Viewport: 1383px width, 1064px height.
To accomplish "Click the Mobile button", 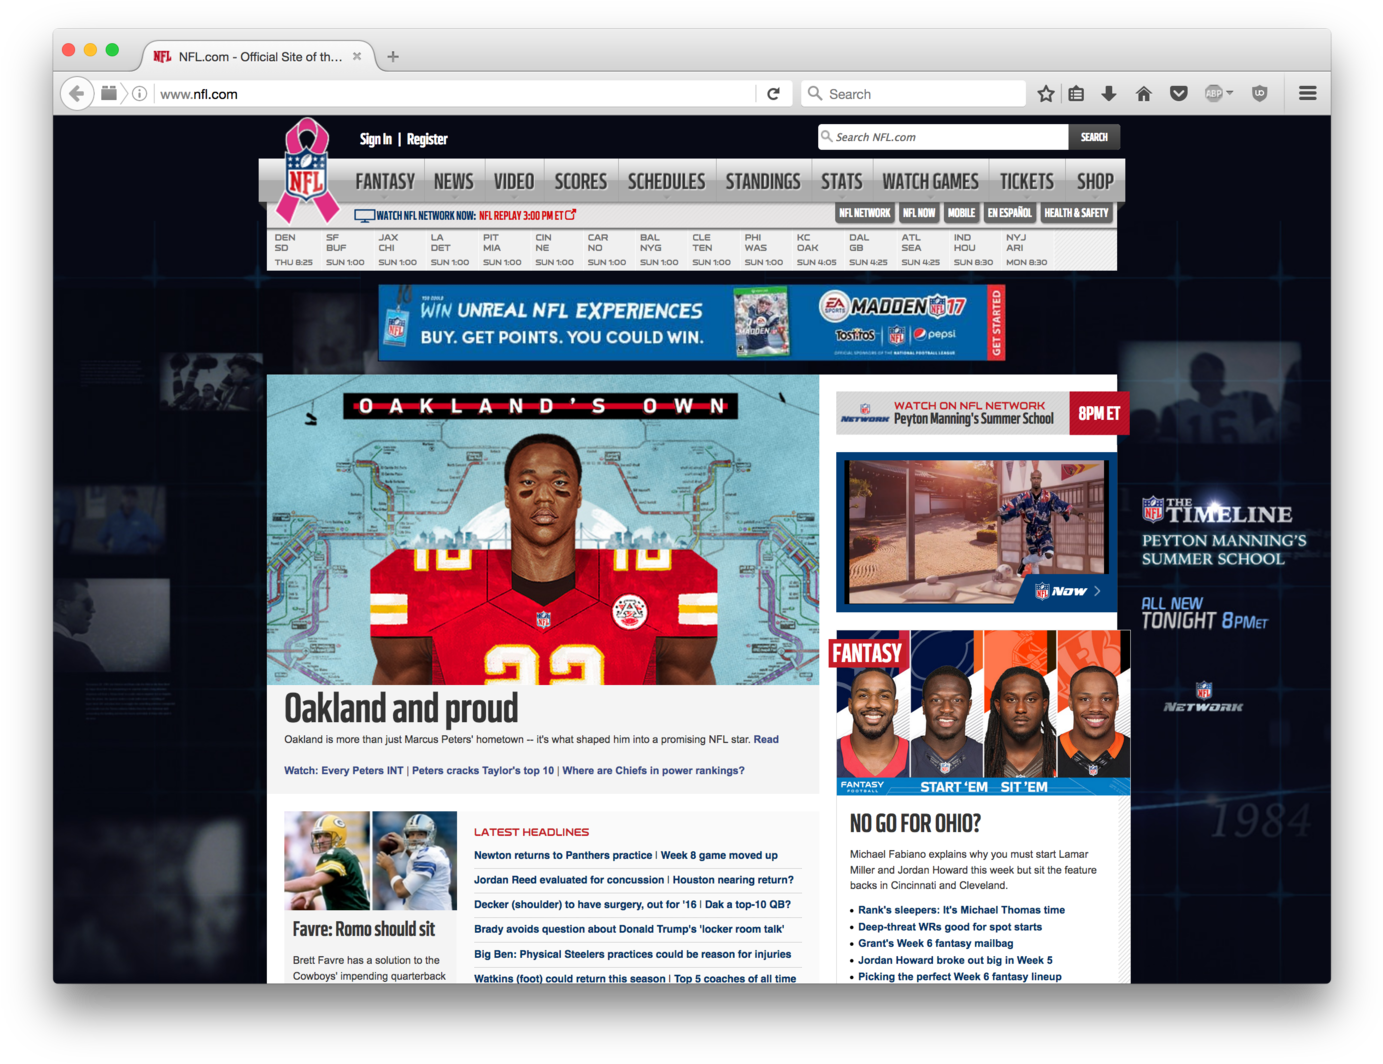I will point(961,213).
